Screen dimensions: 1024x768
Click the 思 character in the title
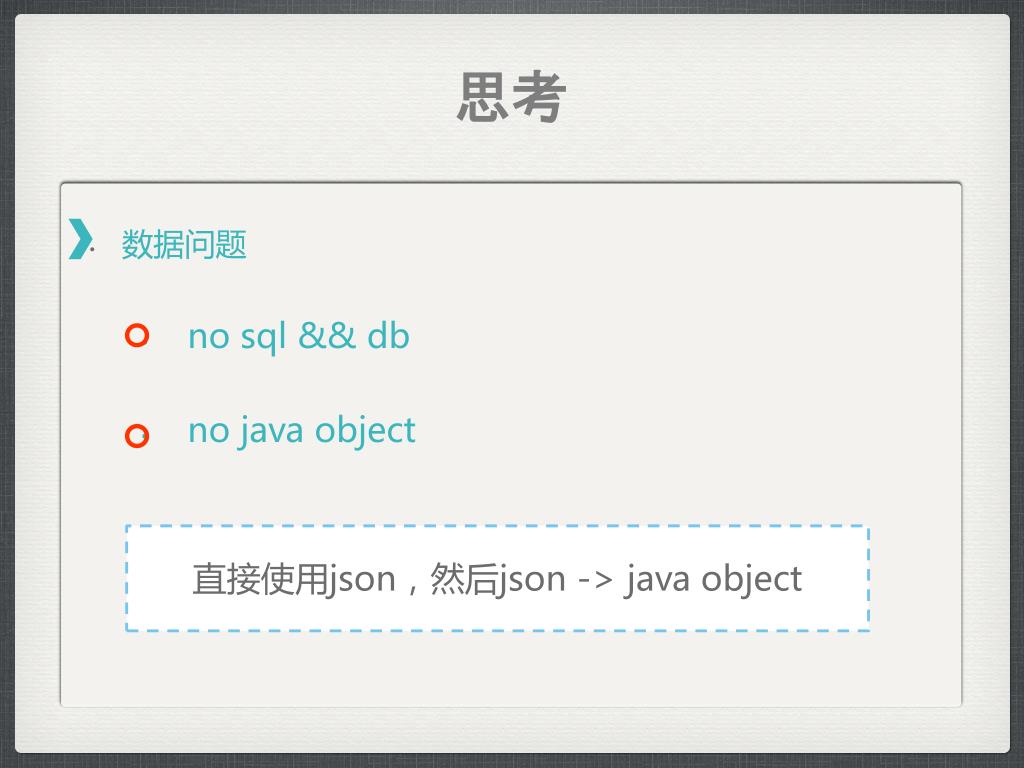pos(483,97)
